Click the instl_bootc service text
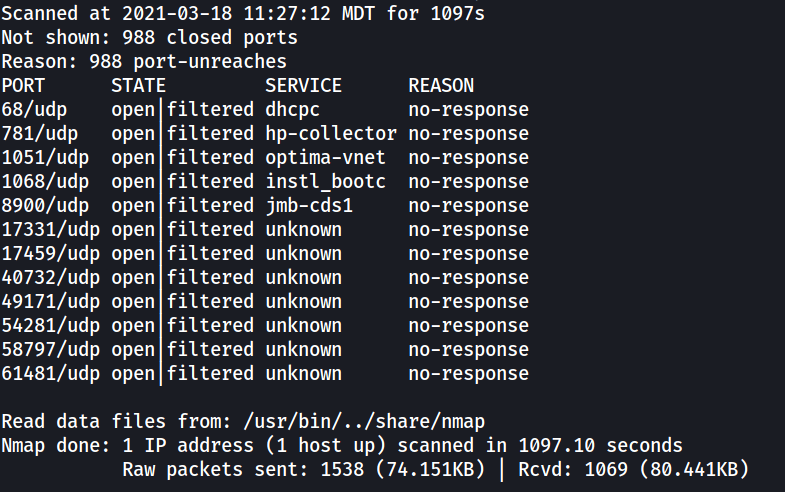 325,182
